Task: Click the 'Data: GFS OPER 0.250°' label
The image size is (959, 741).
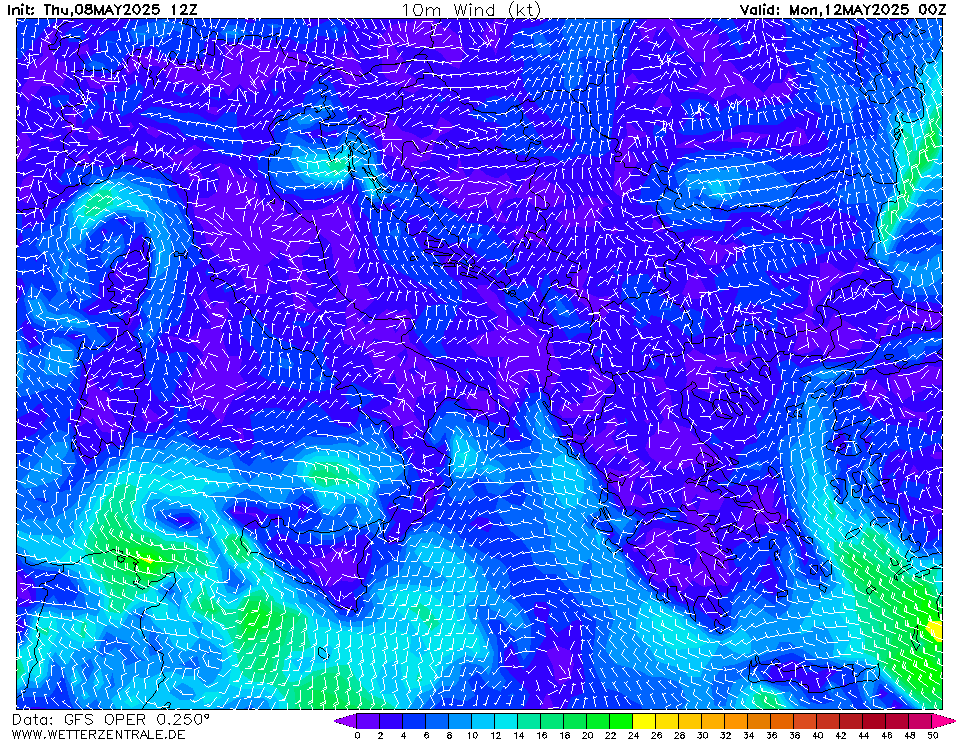Action: (x=111, y=719)
